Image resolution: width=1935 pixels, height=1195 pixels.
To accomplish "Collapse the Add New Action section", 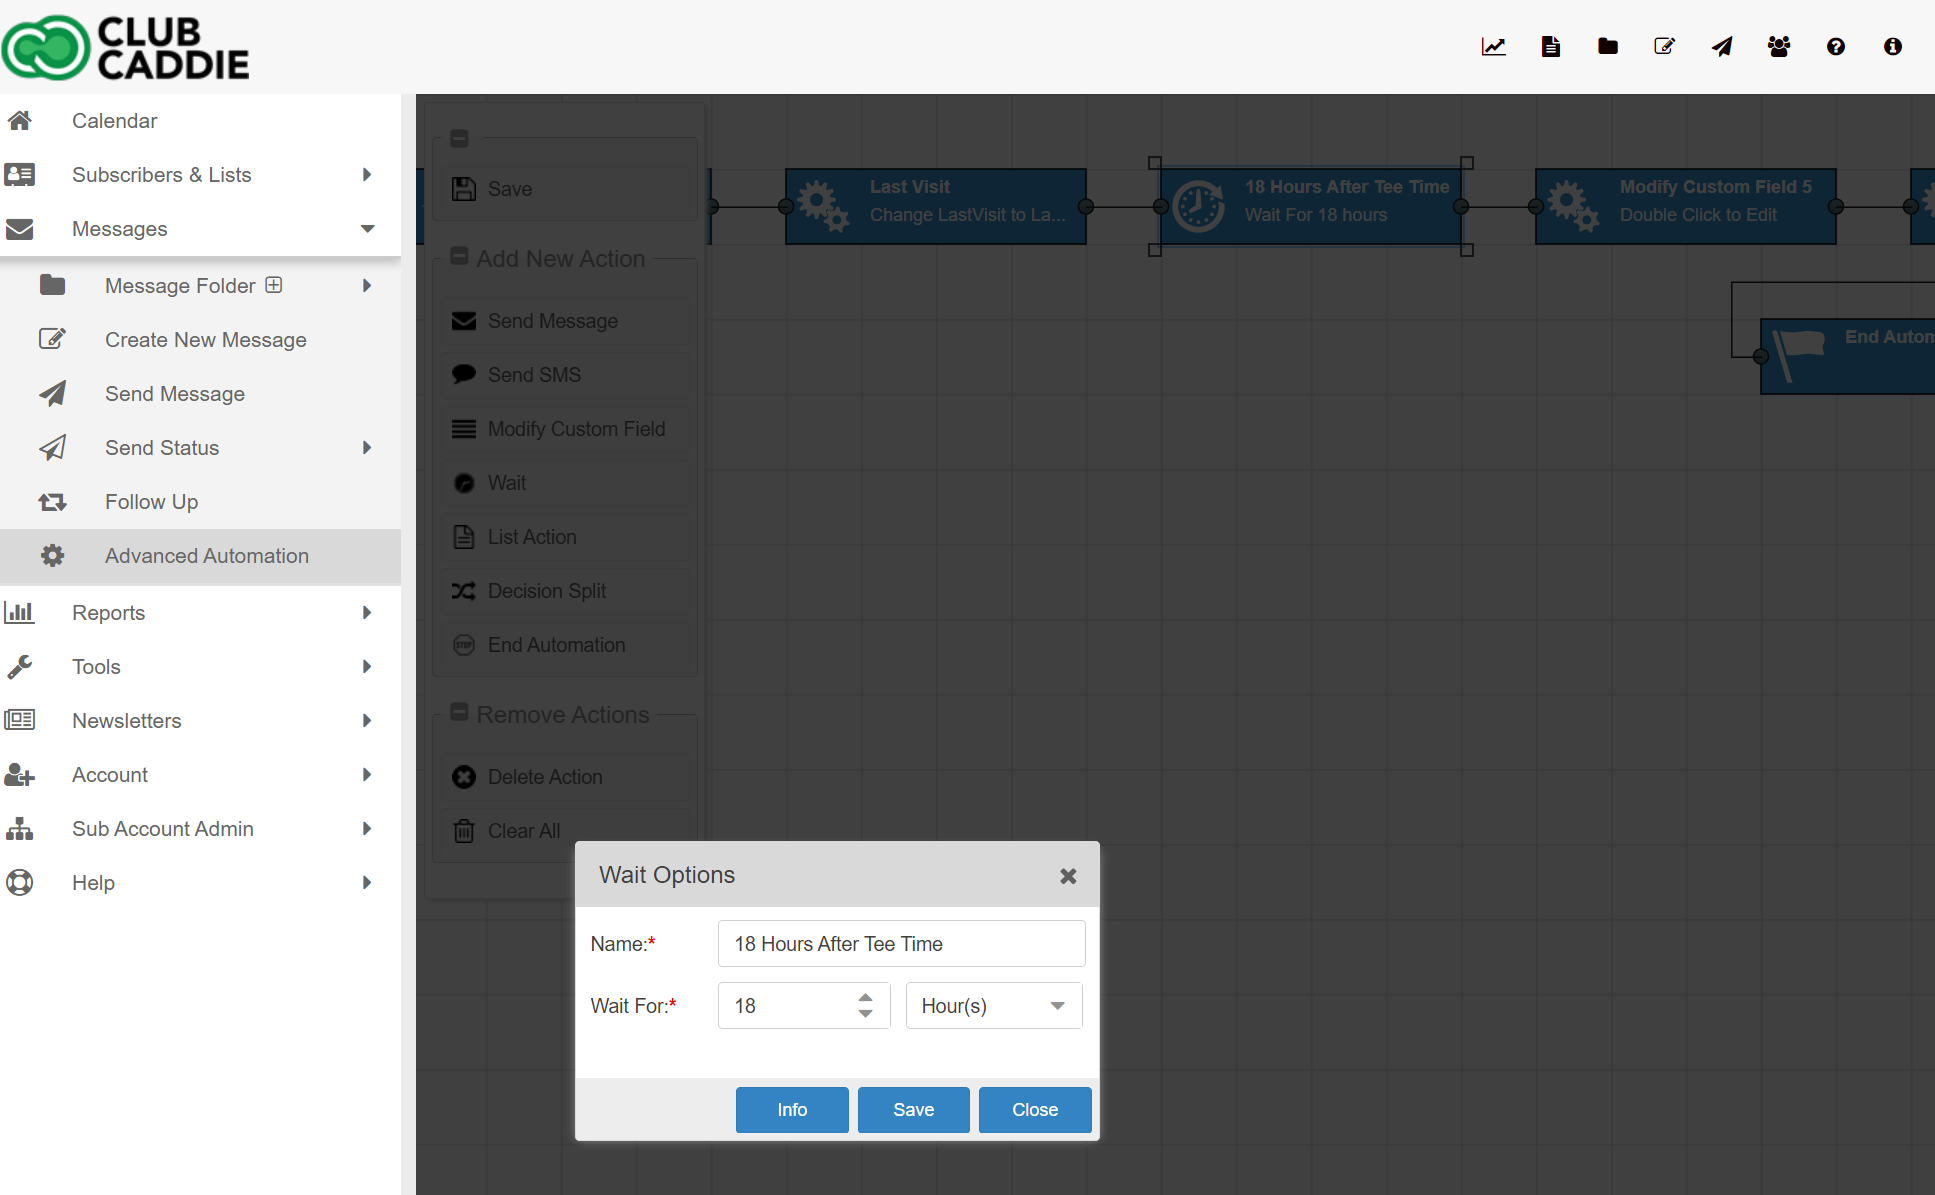I will tap(459, 257).
